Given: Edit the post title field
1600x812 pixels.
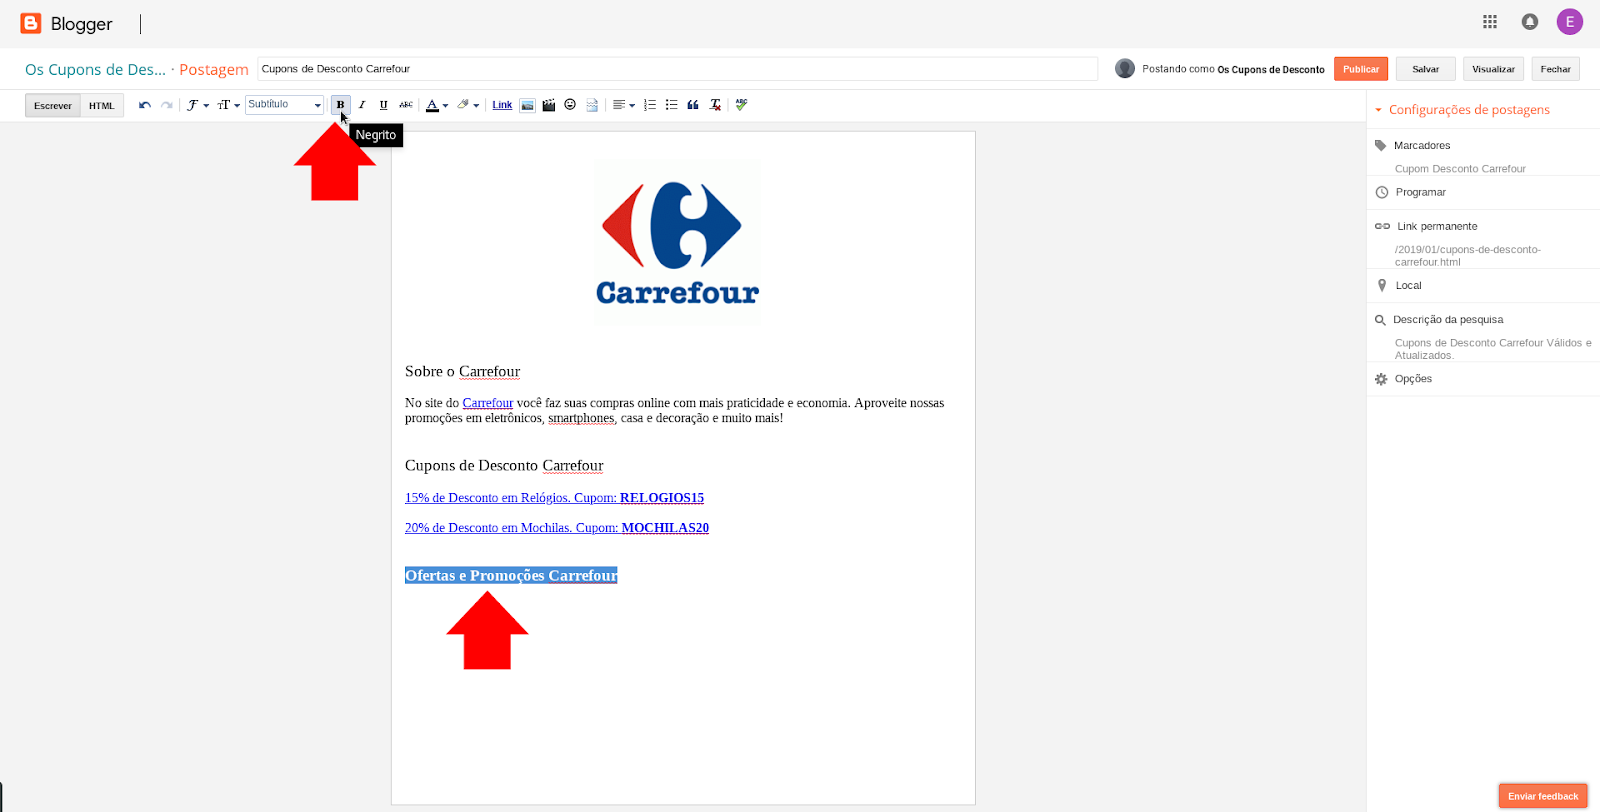Looking at the screenshot, I should click(677, 69).
